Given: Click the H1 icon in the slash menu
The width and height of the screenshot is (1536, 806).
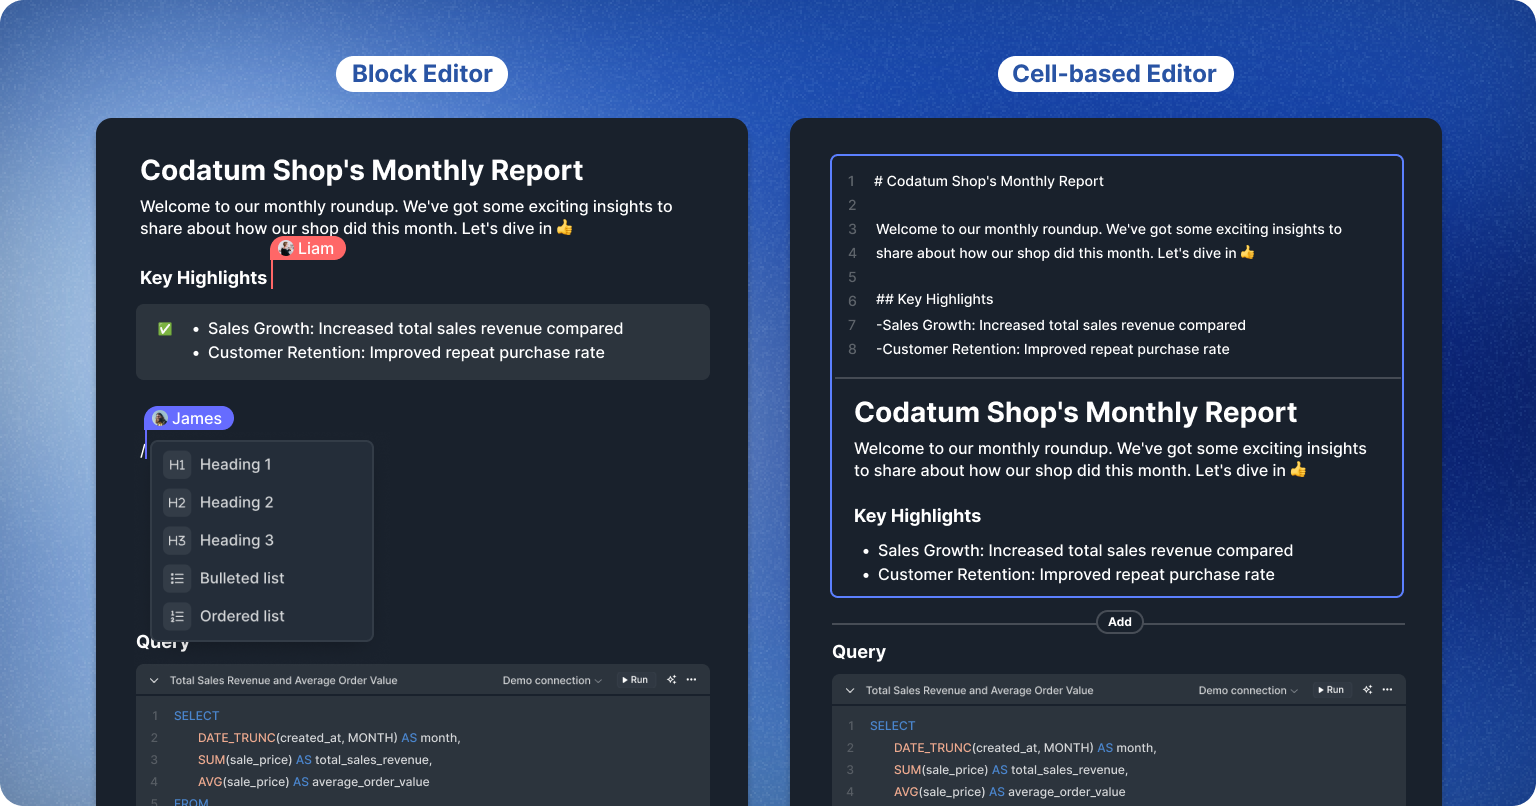Looking at the screenshot, I should pyautogui.click(x=177, y=465).
